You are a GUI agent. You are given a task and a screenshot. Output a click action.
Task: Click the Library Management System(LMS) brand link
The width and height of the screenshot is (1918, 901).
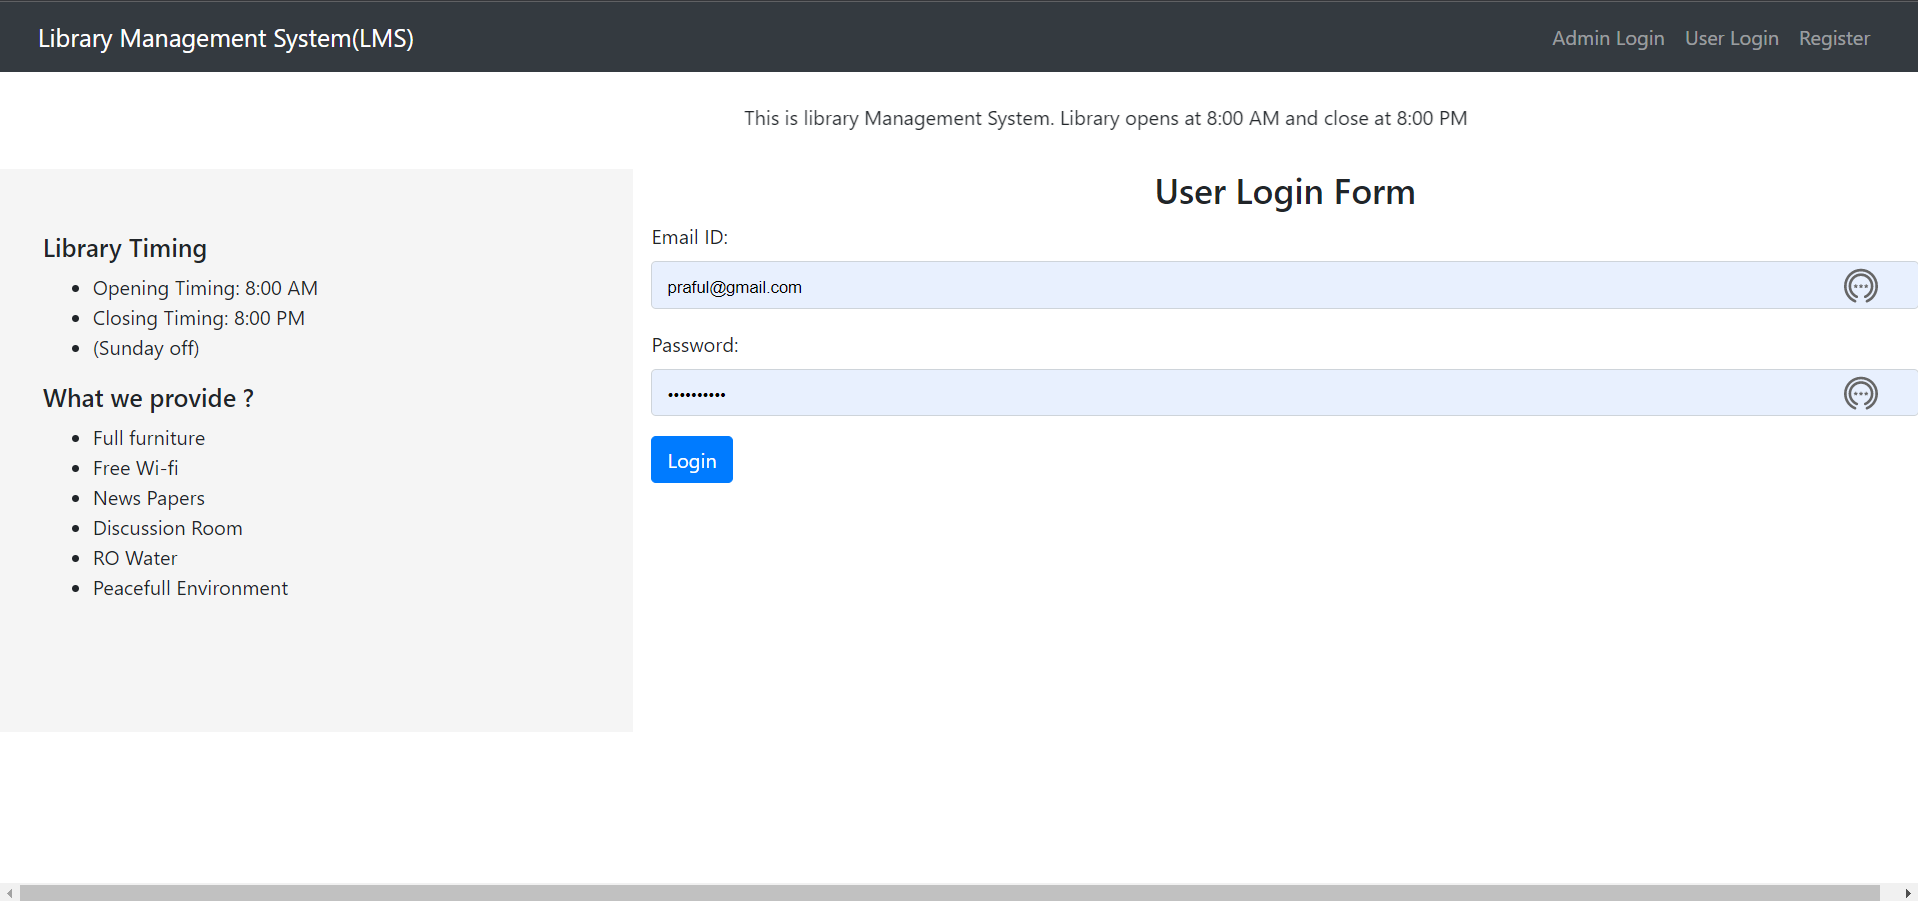(225, 38)
